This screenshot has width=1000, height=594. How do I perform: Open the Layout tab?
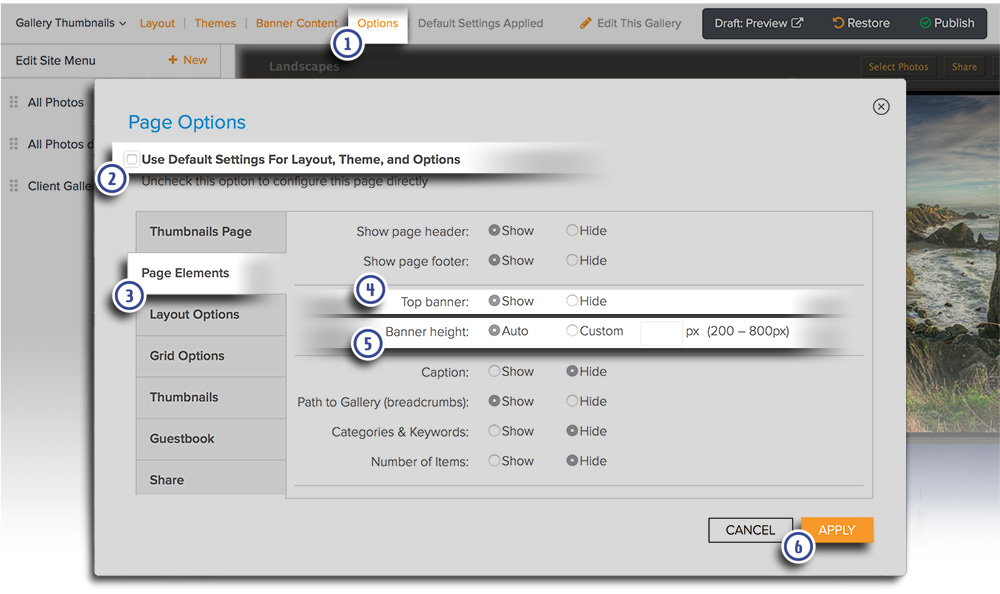(157, 24)
